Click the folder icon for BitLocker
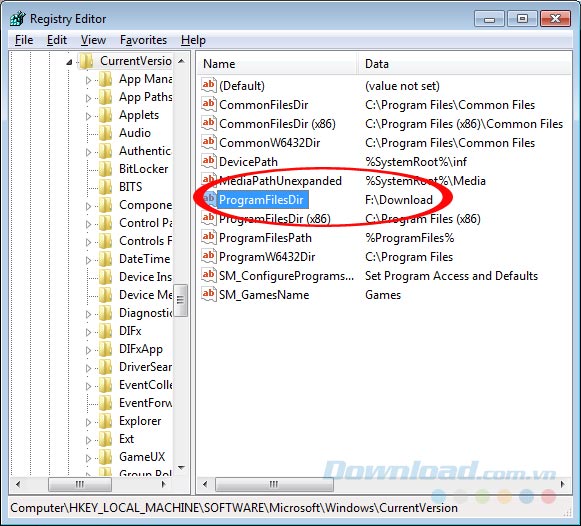Image resolution: width=581 pixels, height=526 pixels. tap(106, 169)
